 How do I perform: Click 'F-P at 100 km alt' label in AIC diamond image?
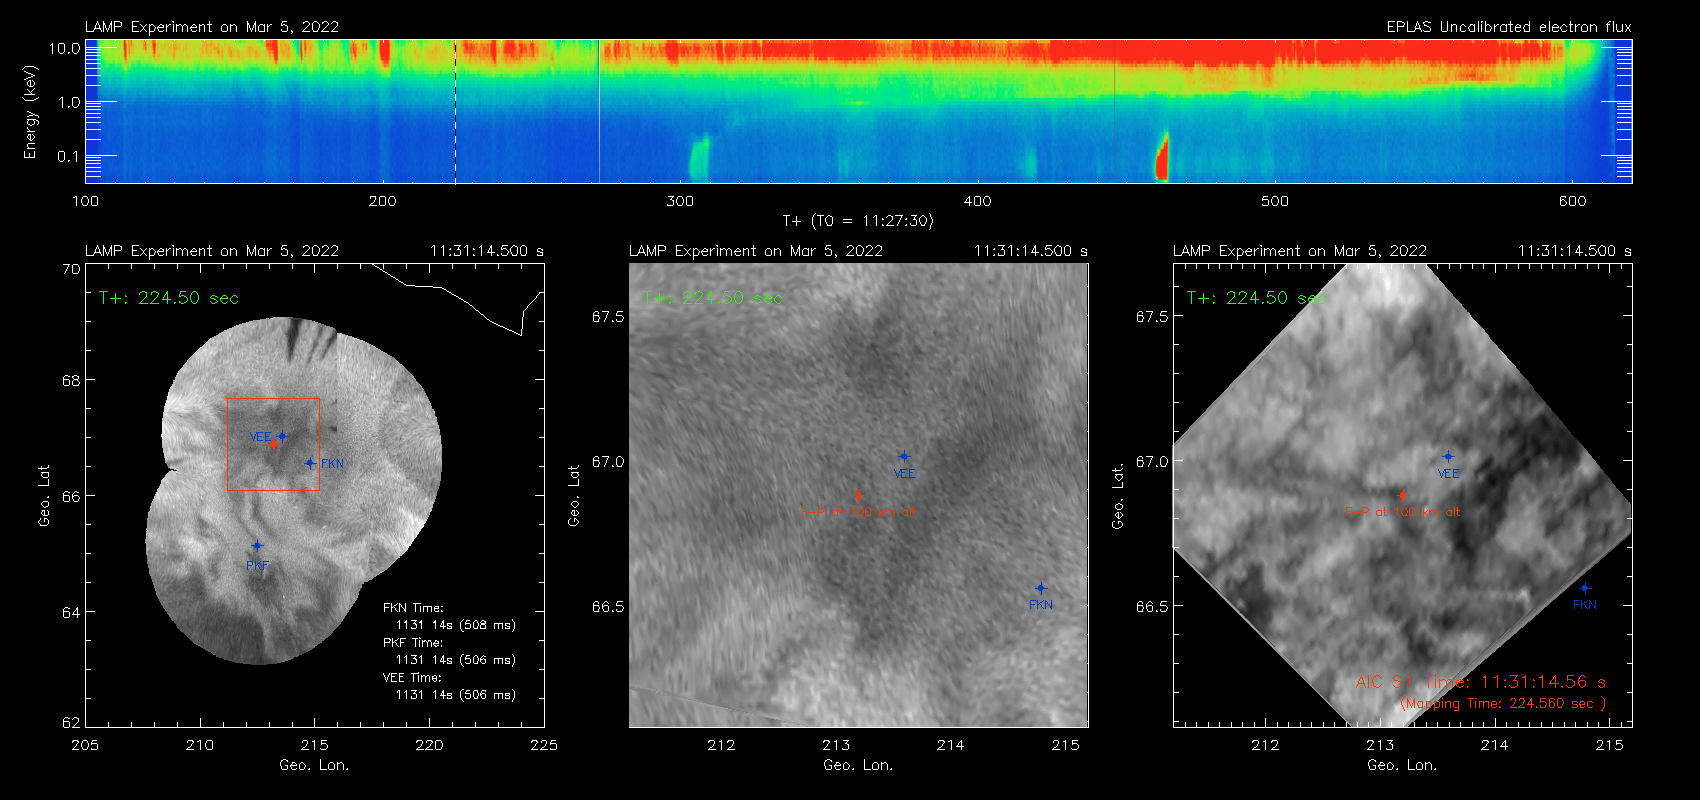point(1402,512)
